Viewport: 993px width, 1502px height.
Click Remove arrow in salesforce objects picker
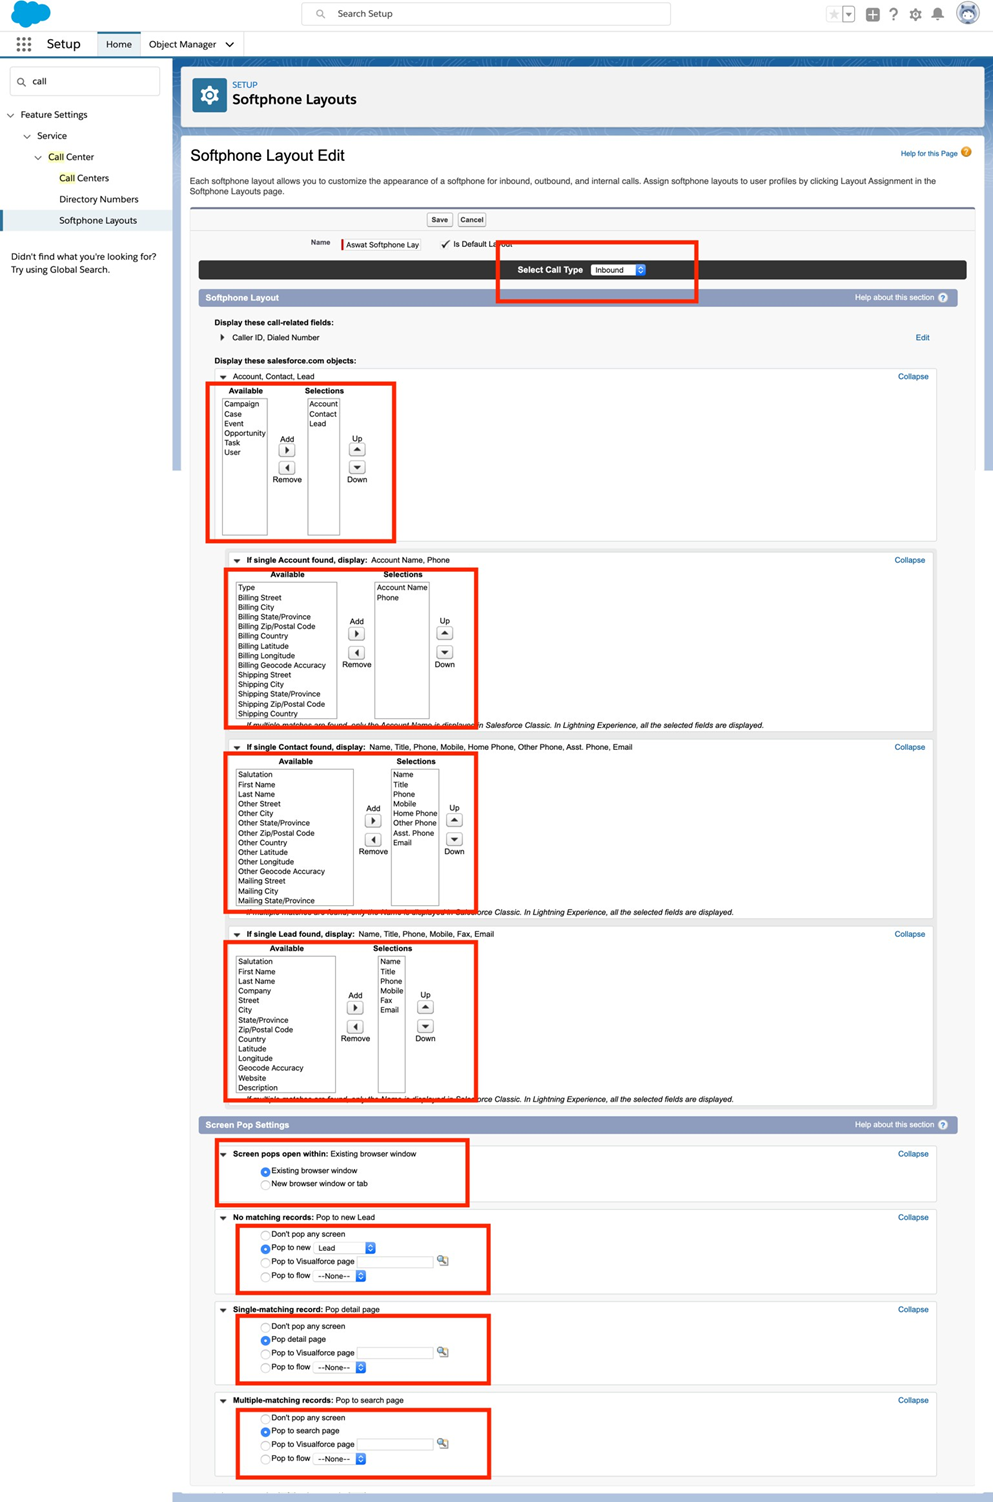coord(287,467)
